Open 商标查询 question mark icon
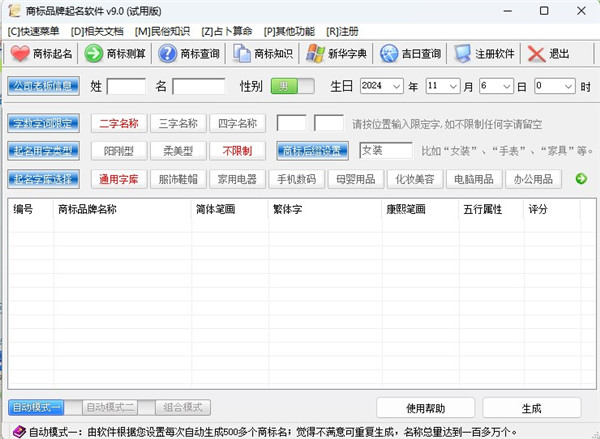 click(167, 54)
